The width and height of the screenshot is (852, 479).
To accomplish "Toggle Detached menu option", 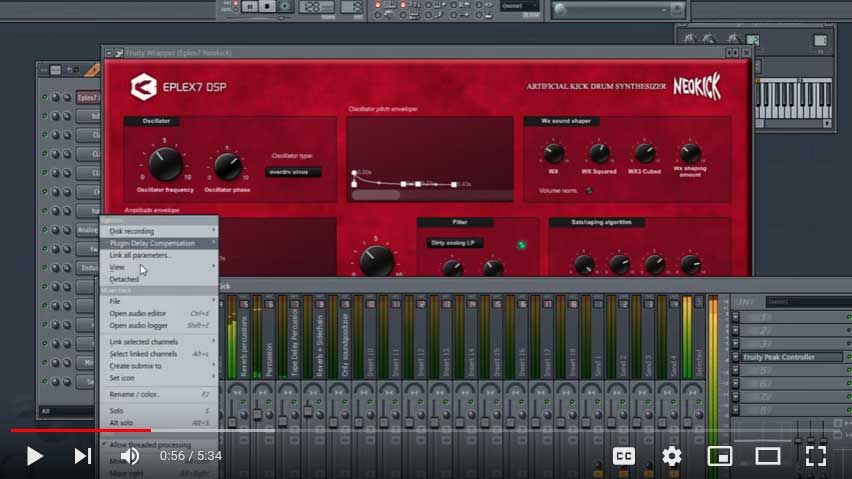I will tap(159, 279).
